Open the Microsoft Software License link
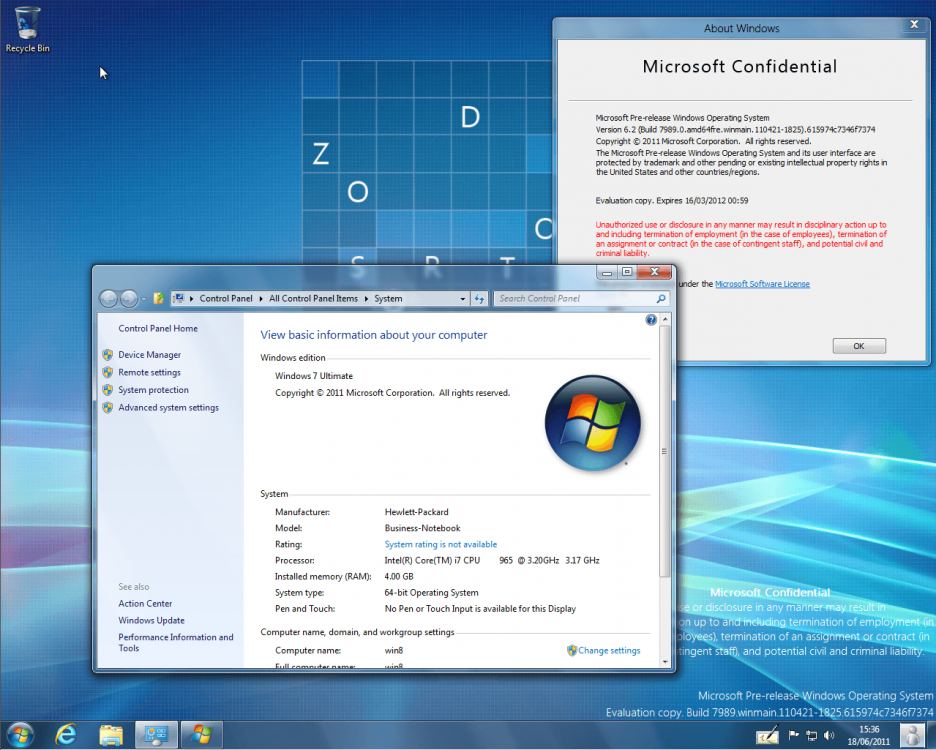Screen dimensions: 936x750 tap(762, 284)
